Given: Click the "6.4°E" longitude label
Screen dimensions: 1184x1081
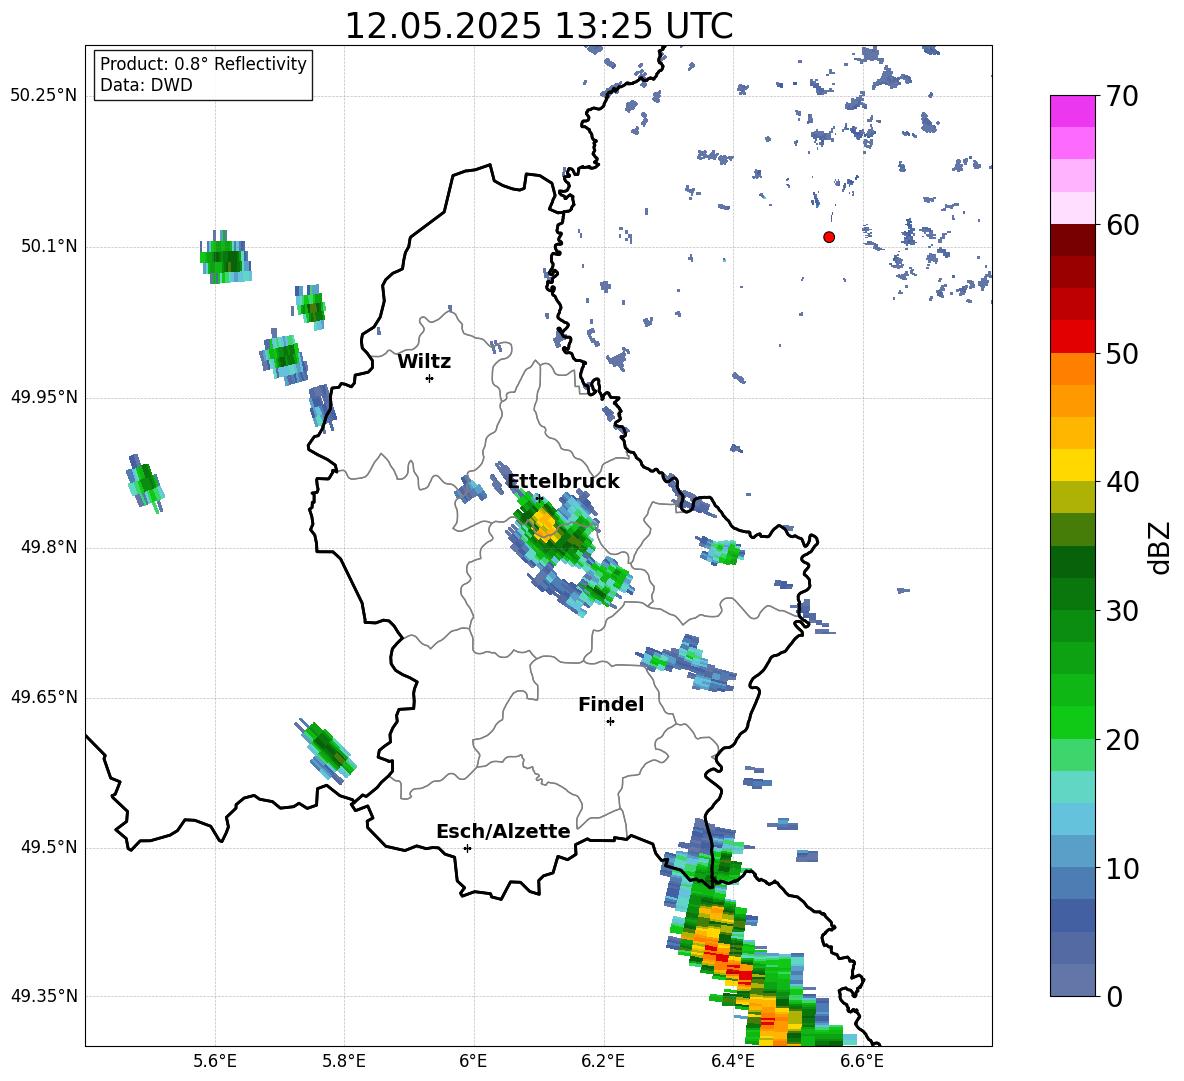Looking at the screenshot, I should click(732, 1061).
